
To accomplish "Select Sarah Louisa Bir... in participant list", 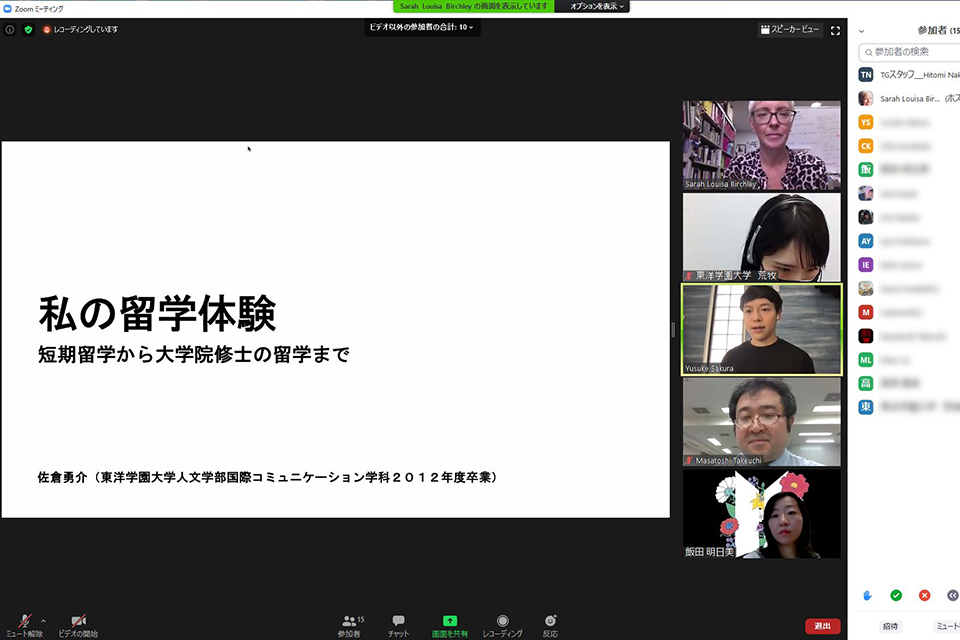I will pyautogui.click(x=909, y=99).
